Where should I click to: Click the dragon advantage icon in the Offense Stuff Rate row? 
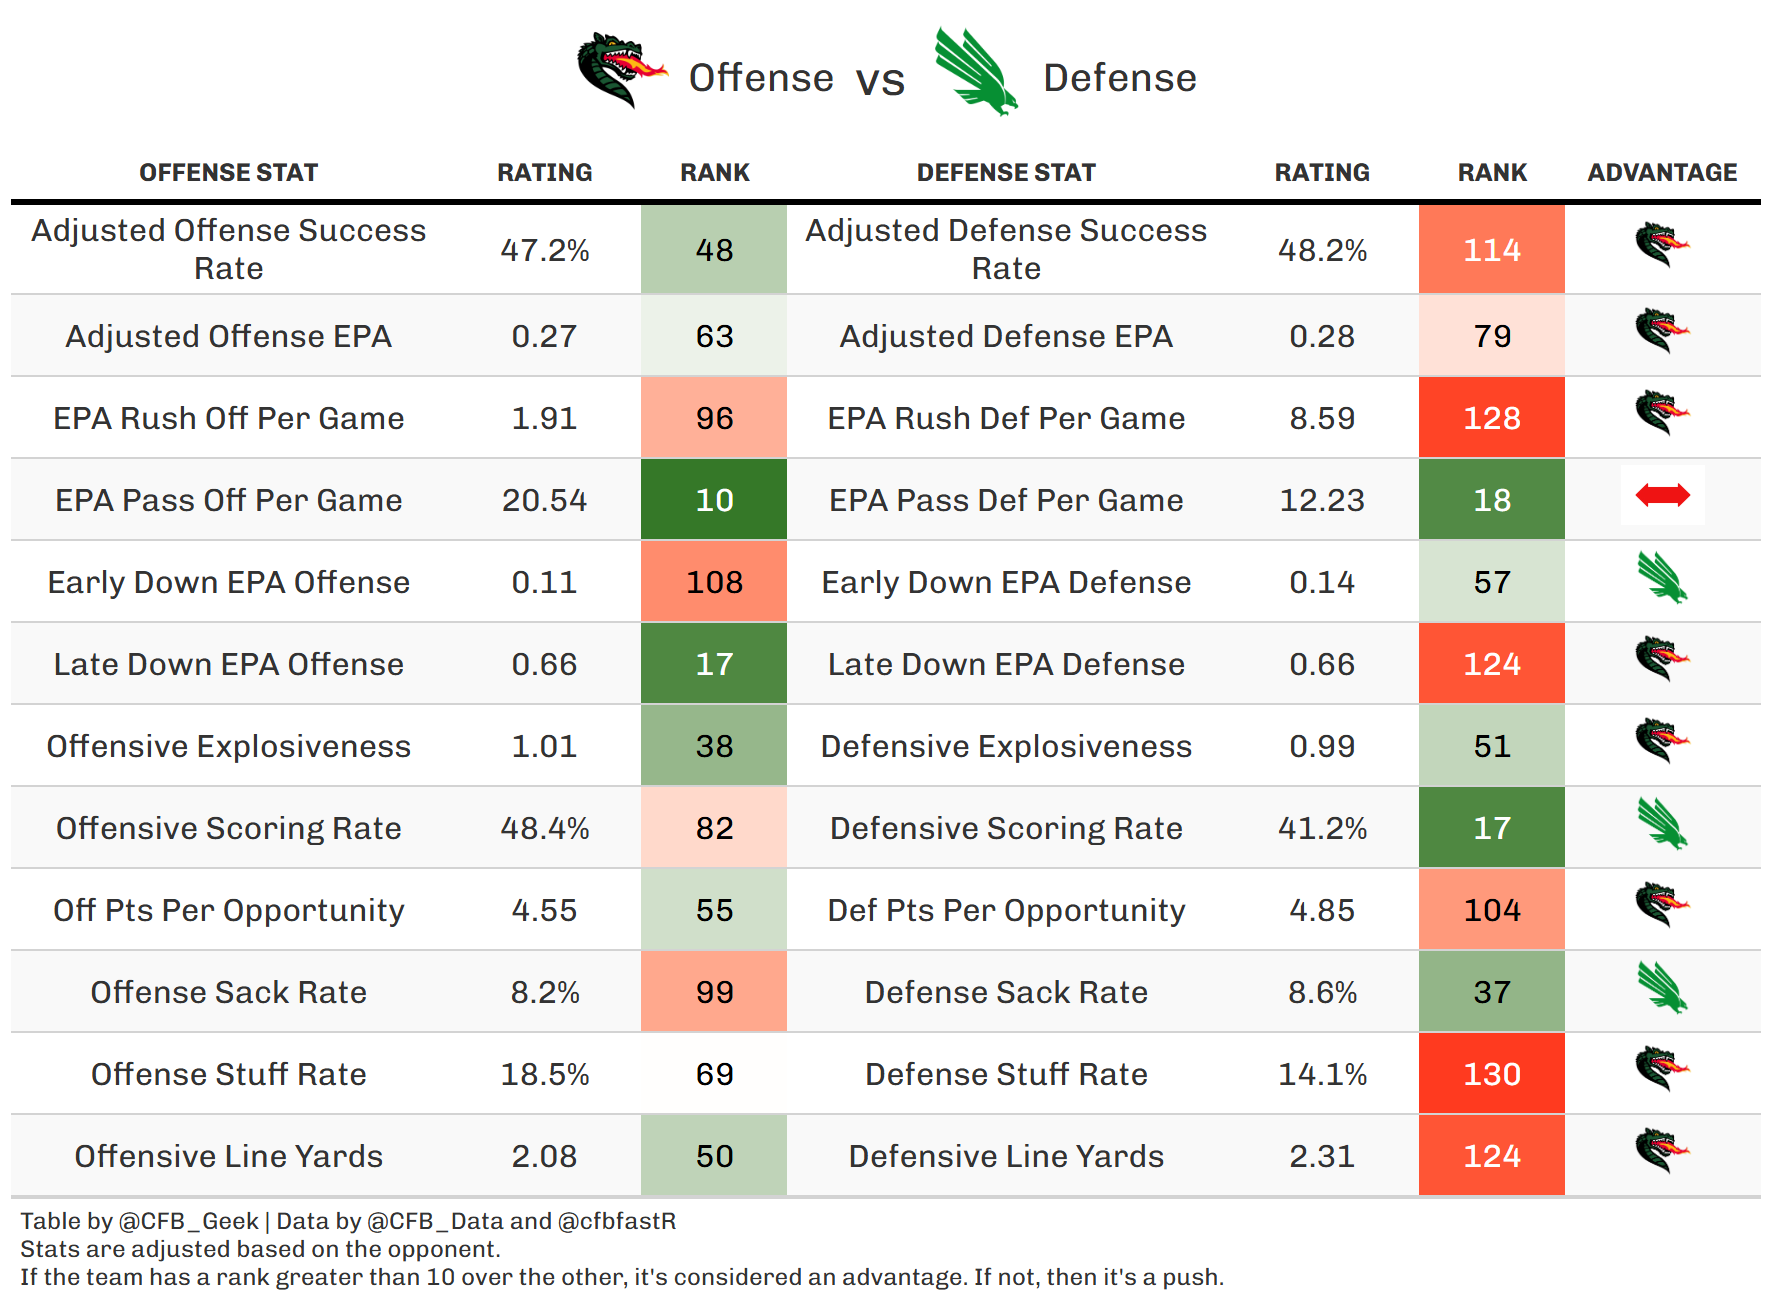click(1662, 1069)
